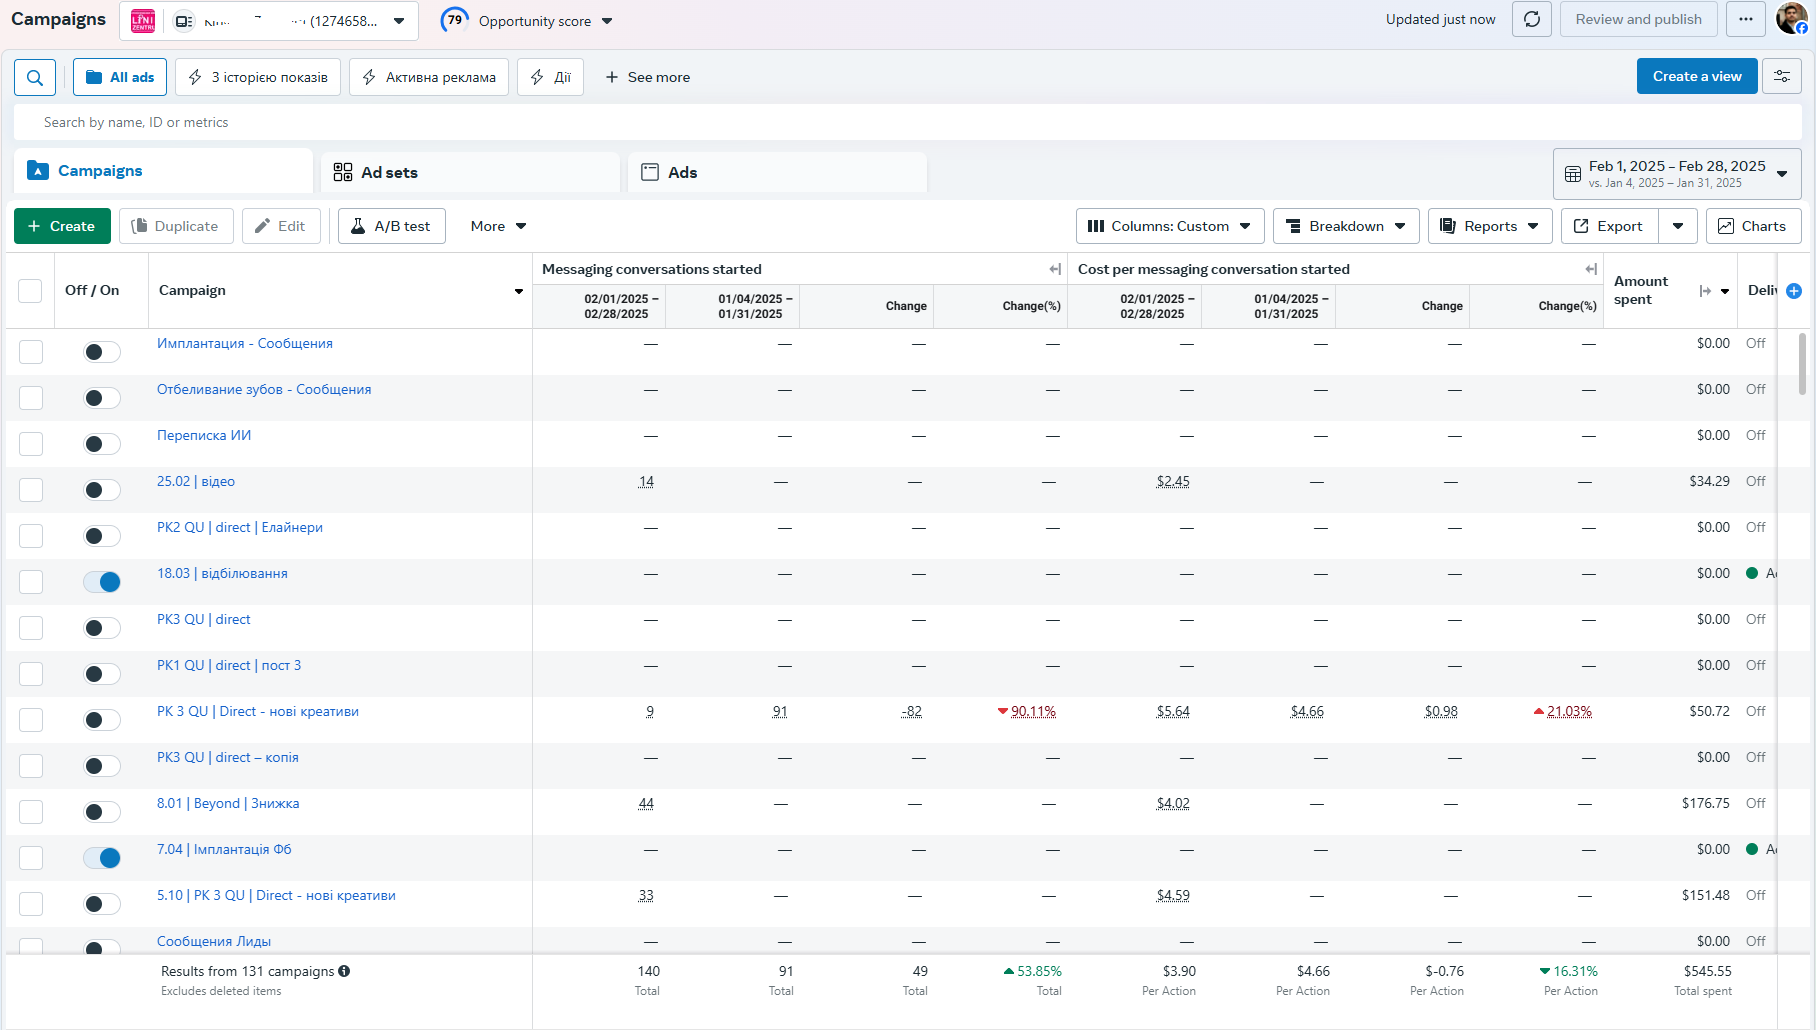Screen dimensions: 1816x1030
Task: Expand the Amount spent column arrow icon
Action: [x=1705, y=291]
